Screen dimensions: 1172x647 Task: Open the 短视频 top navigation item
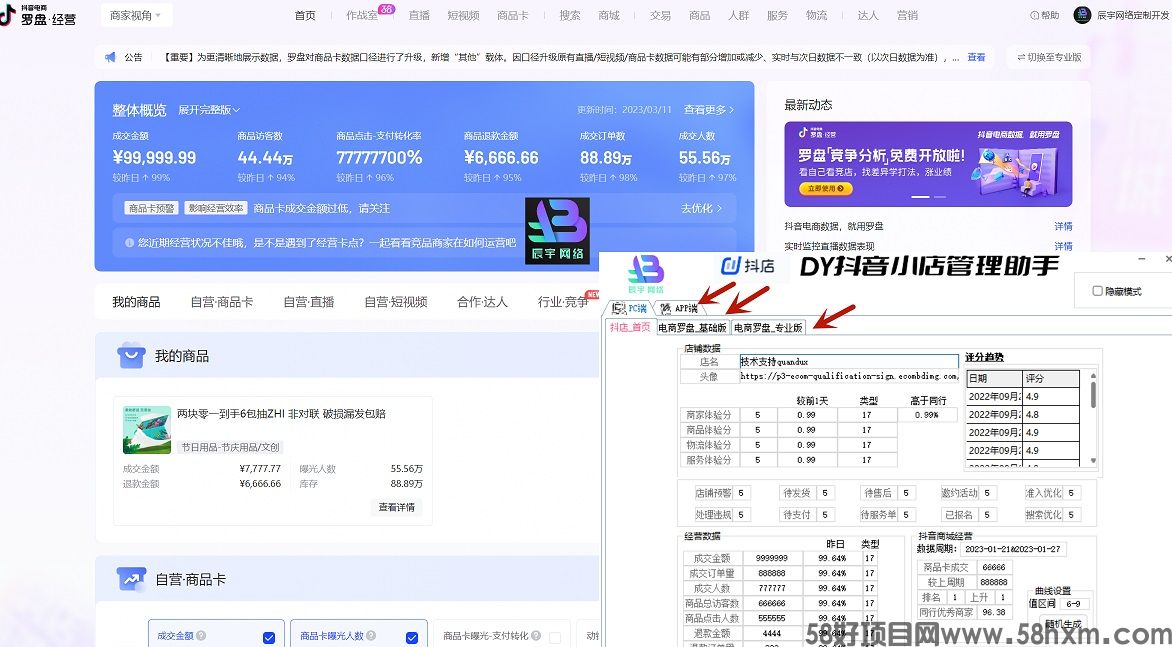coord(463,15)
